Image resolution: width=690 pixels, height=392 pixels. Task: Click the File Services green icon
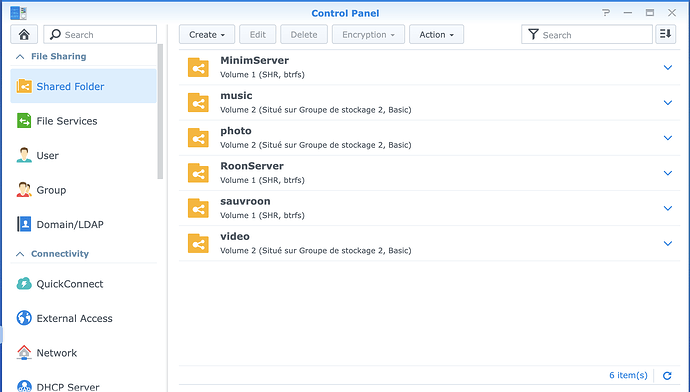pyautogui.click(x=24, y=121)
